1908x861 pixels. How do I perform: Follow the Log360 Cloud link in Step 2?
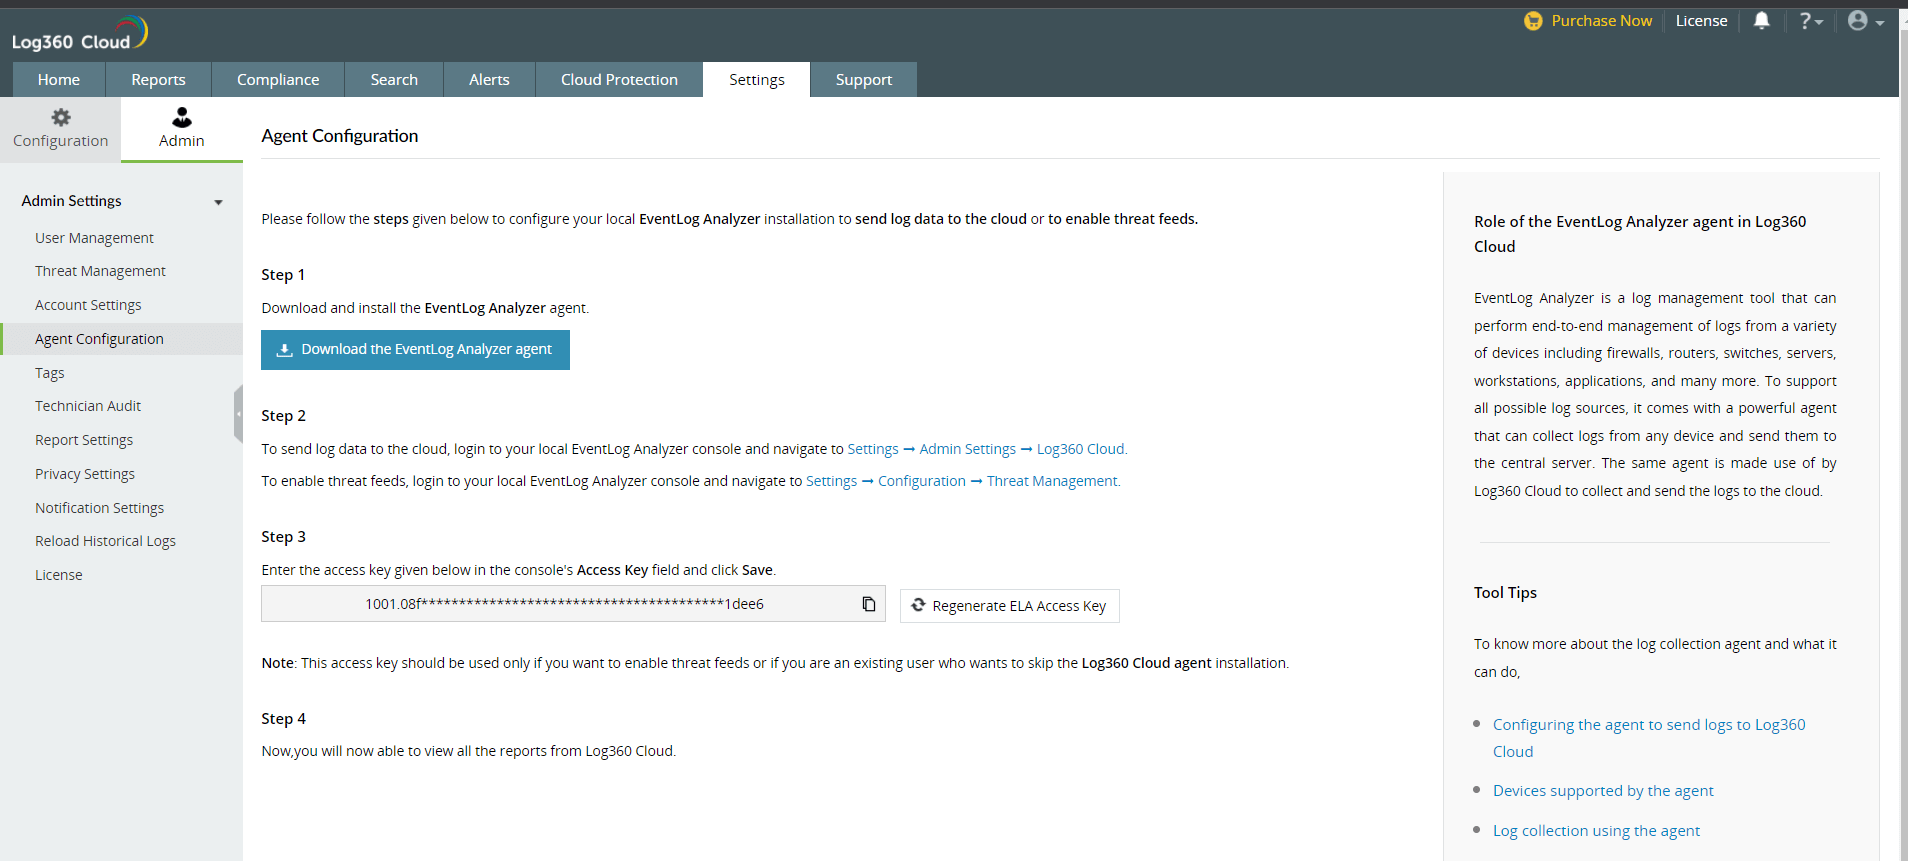click(1081, 449)
